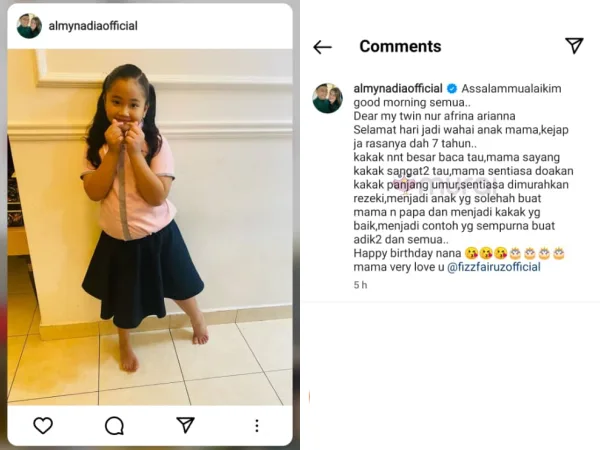Open the three-dot more options menu
This screenshot has width=600, height=450.
[257, 426]
